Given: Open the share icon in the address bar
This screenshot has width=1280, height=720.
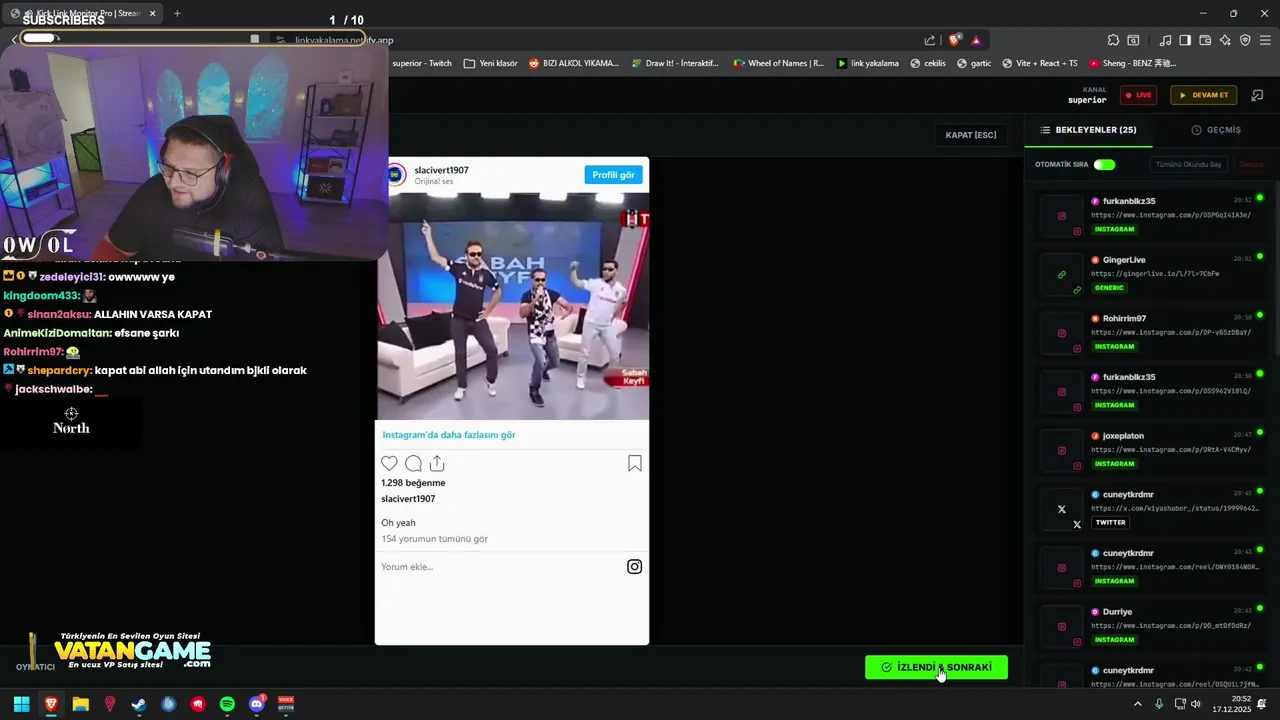Looking at the screenshot, I should [930, 40].
